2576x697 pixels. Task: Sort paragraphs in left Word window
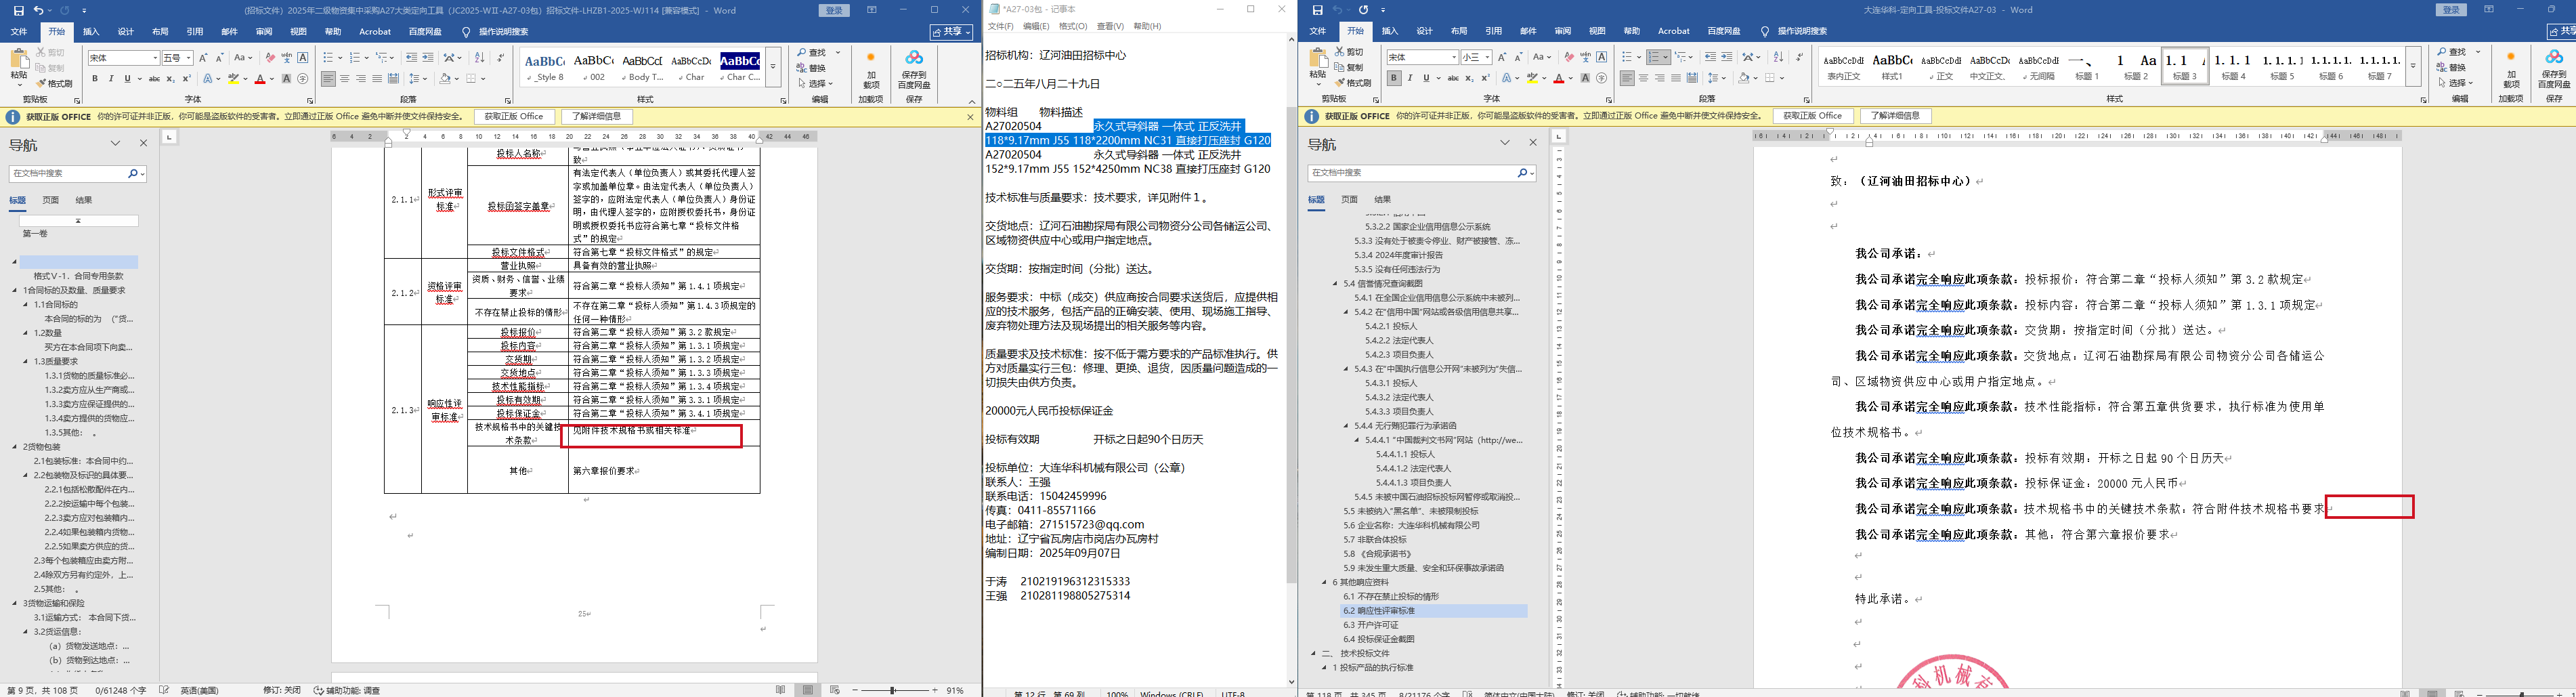coord(479,58)
